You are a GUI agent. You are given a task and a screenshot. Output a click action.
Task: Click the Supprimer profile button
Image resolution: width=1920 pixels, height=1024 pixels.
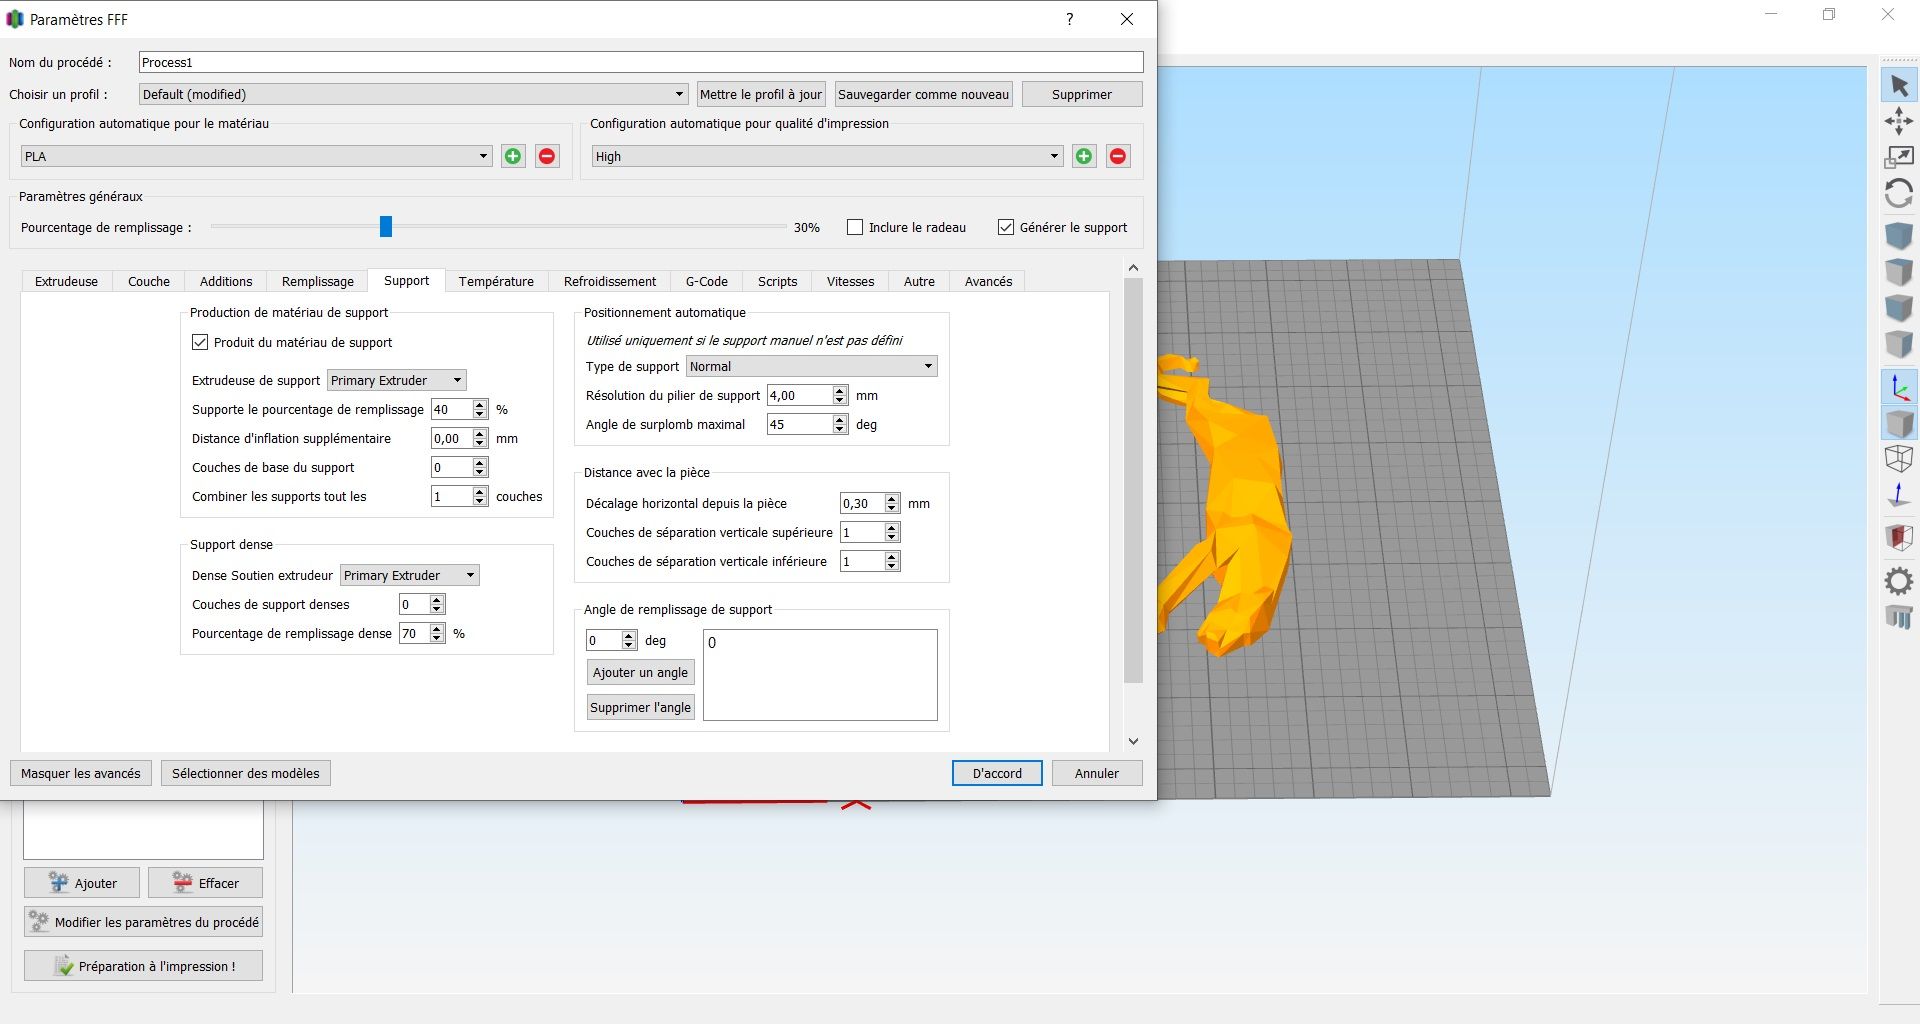[1082, 94]
